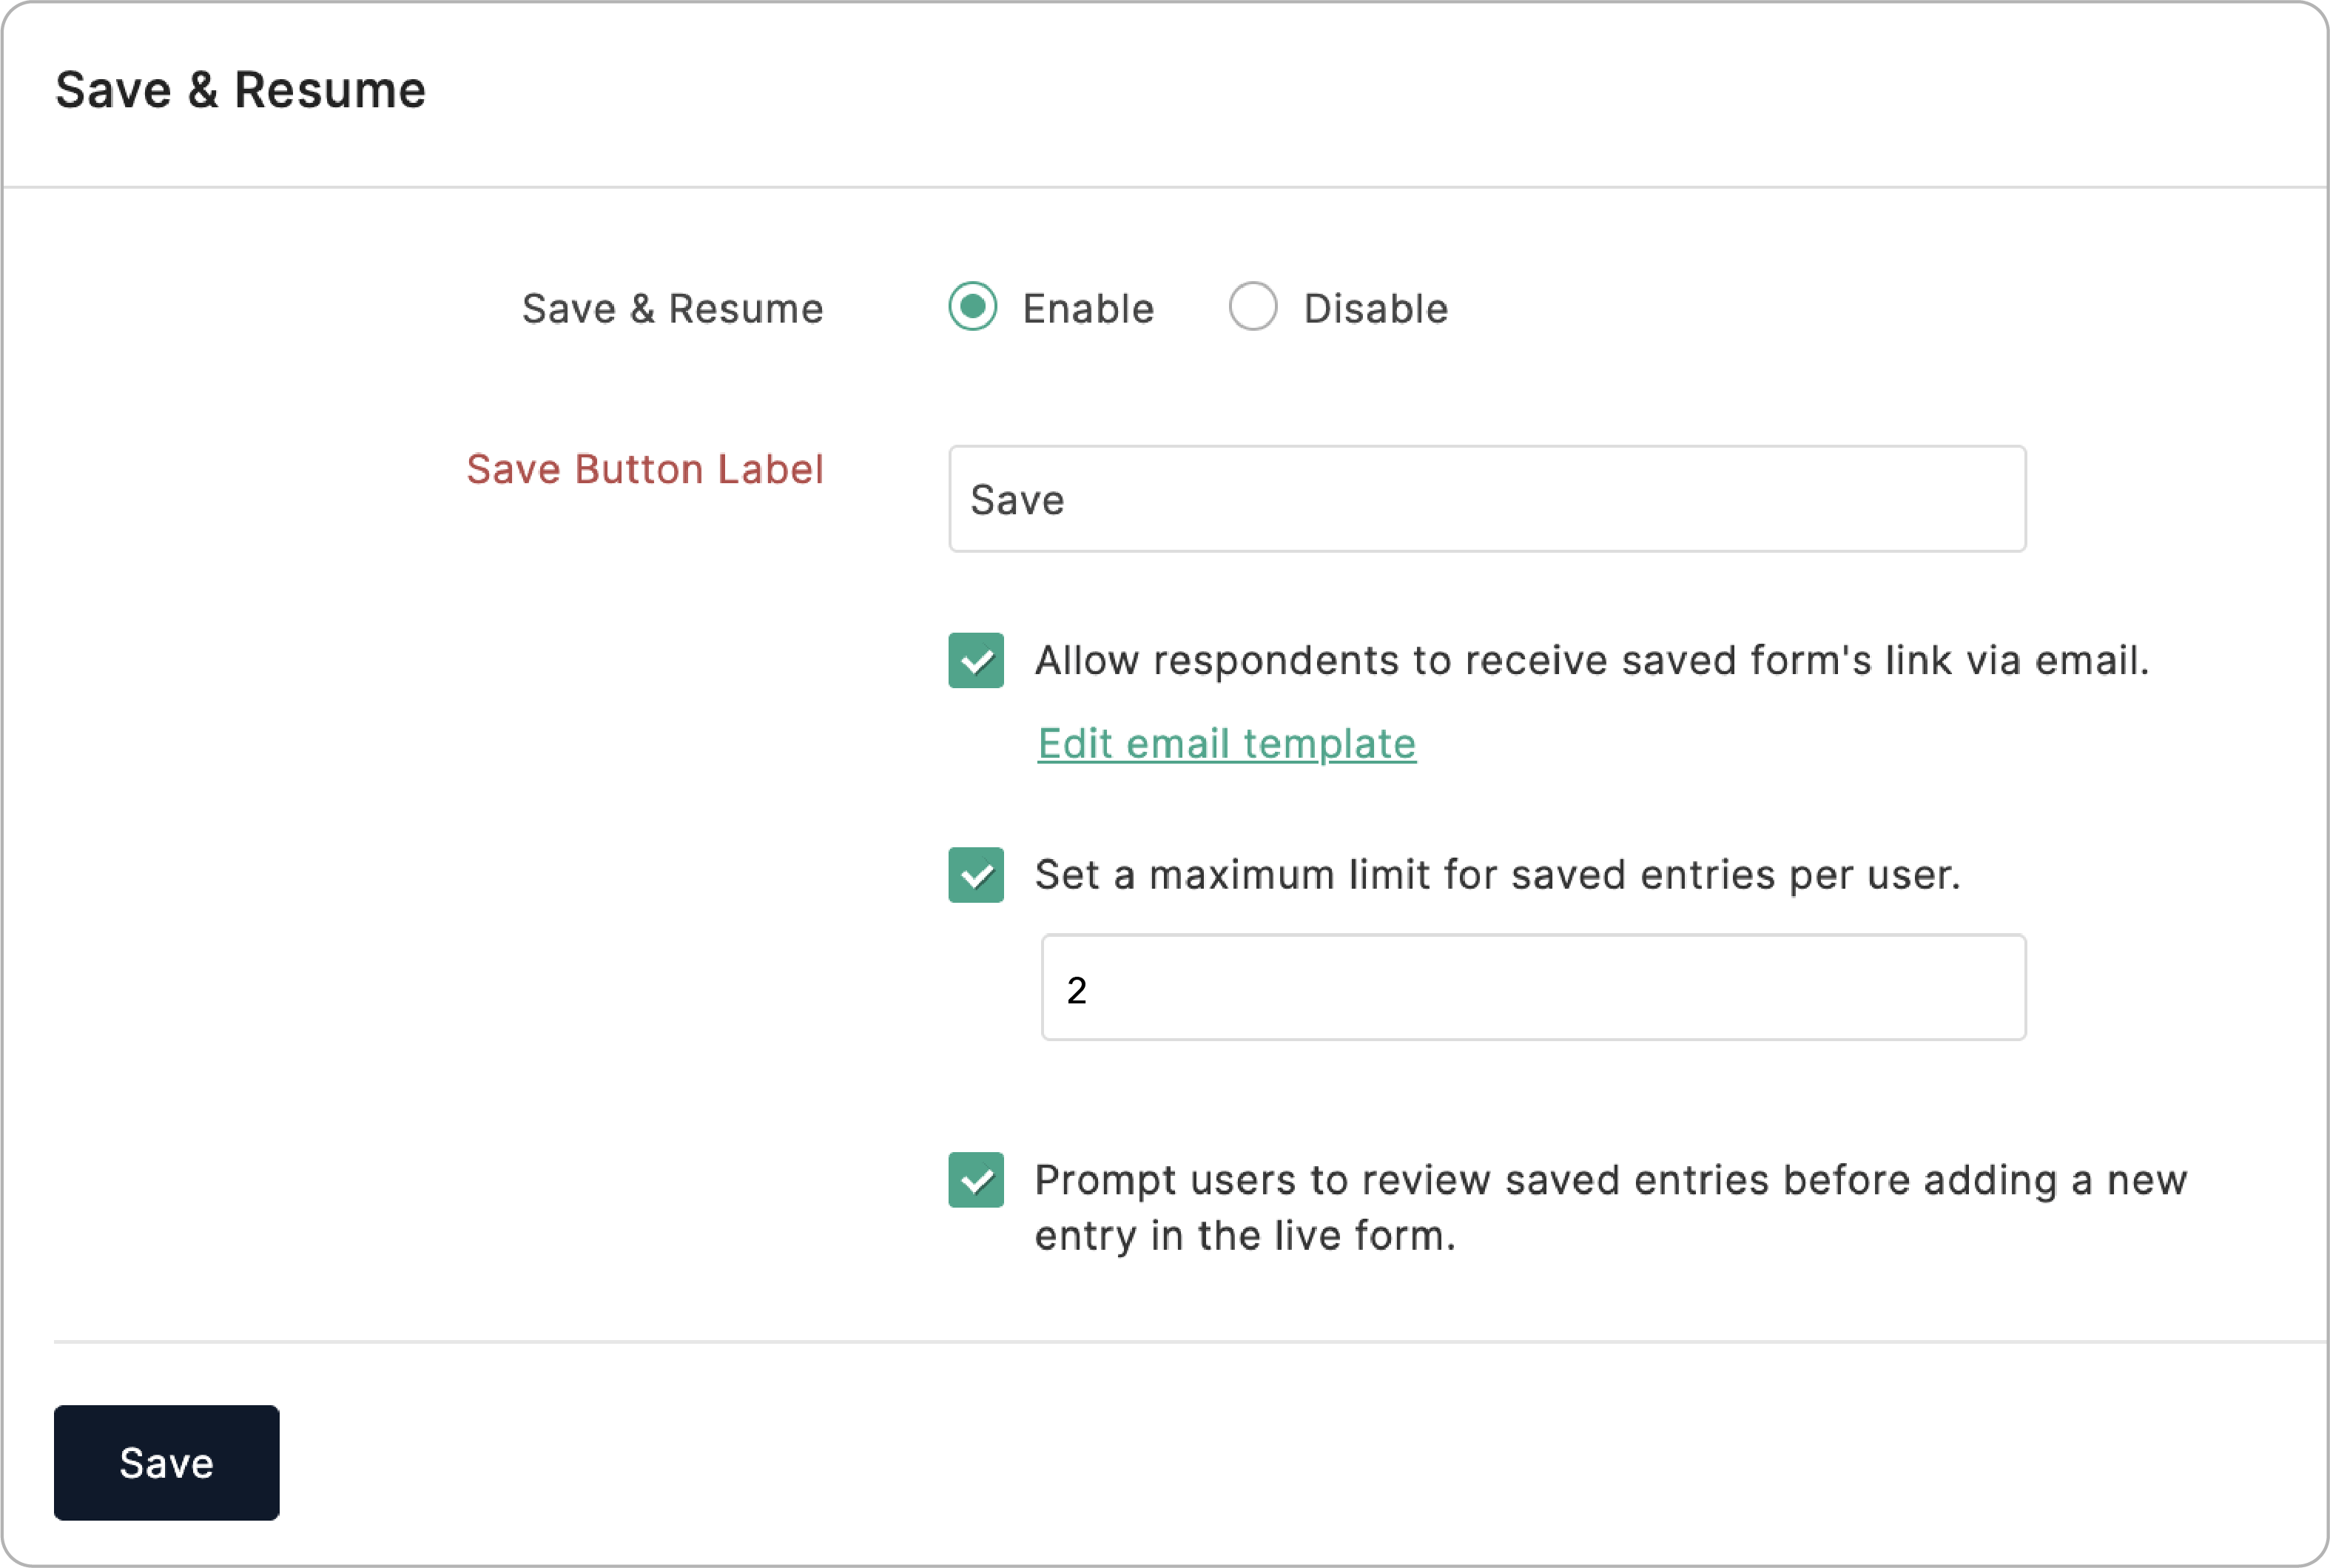Image resolution: width=2330 pixels, height=1568 pixels.
Task: Select the Enable radio button
Action: 972,307
